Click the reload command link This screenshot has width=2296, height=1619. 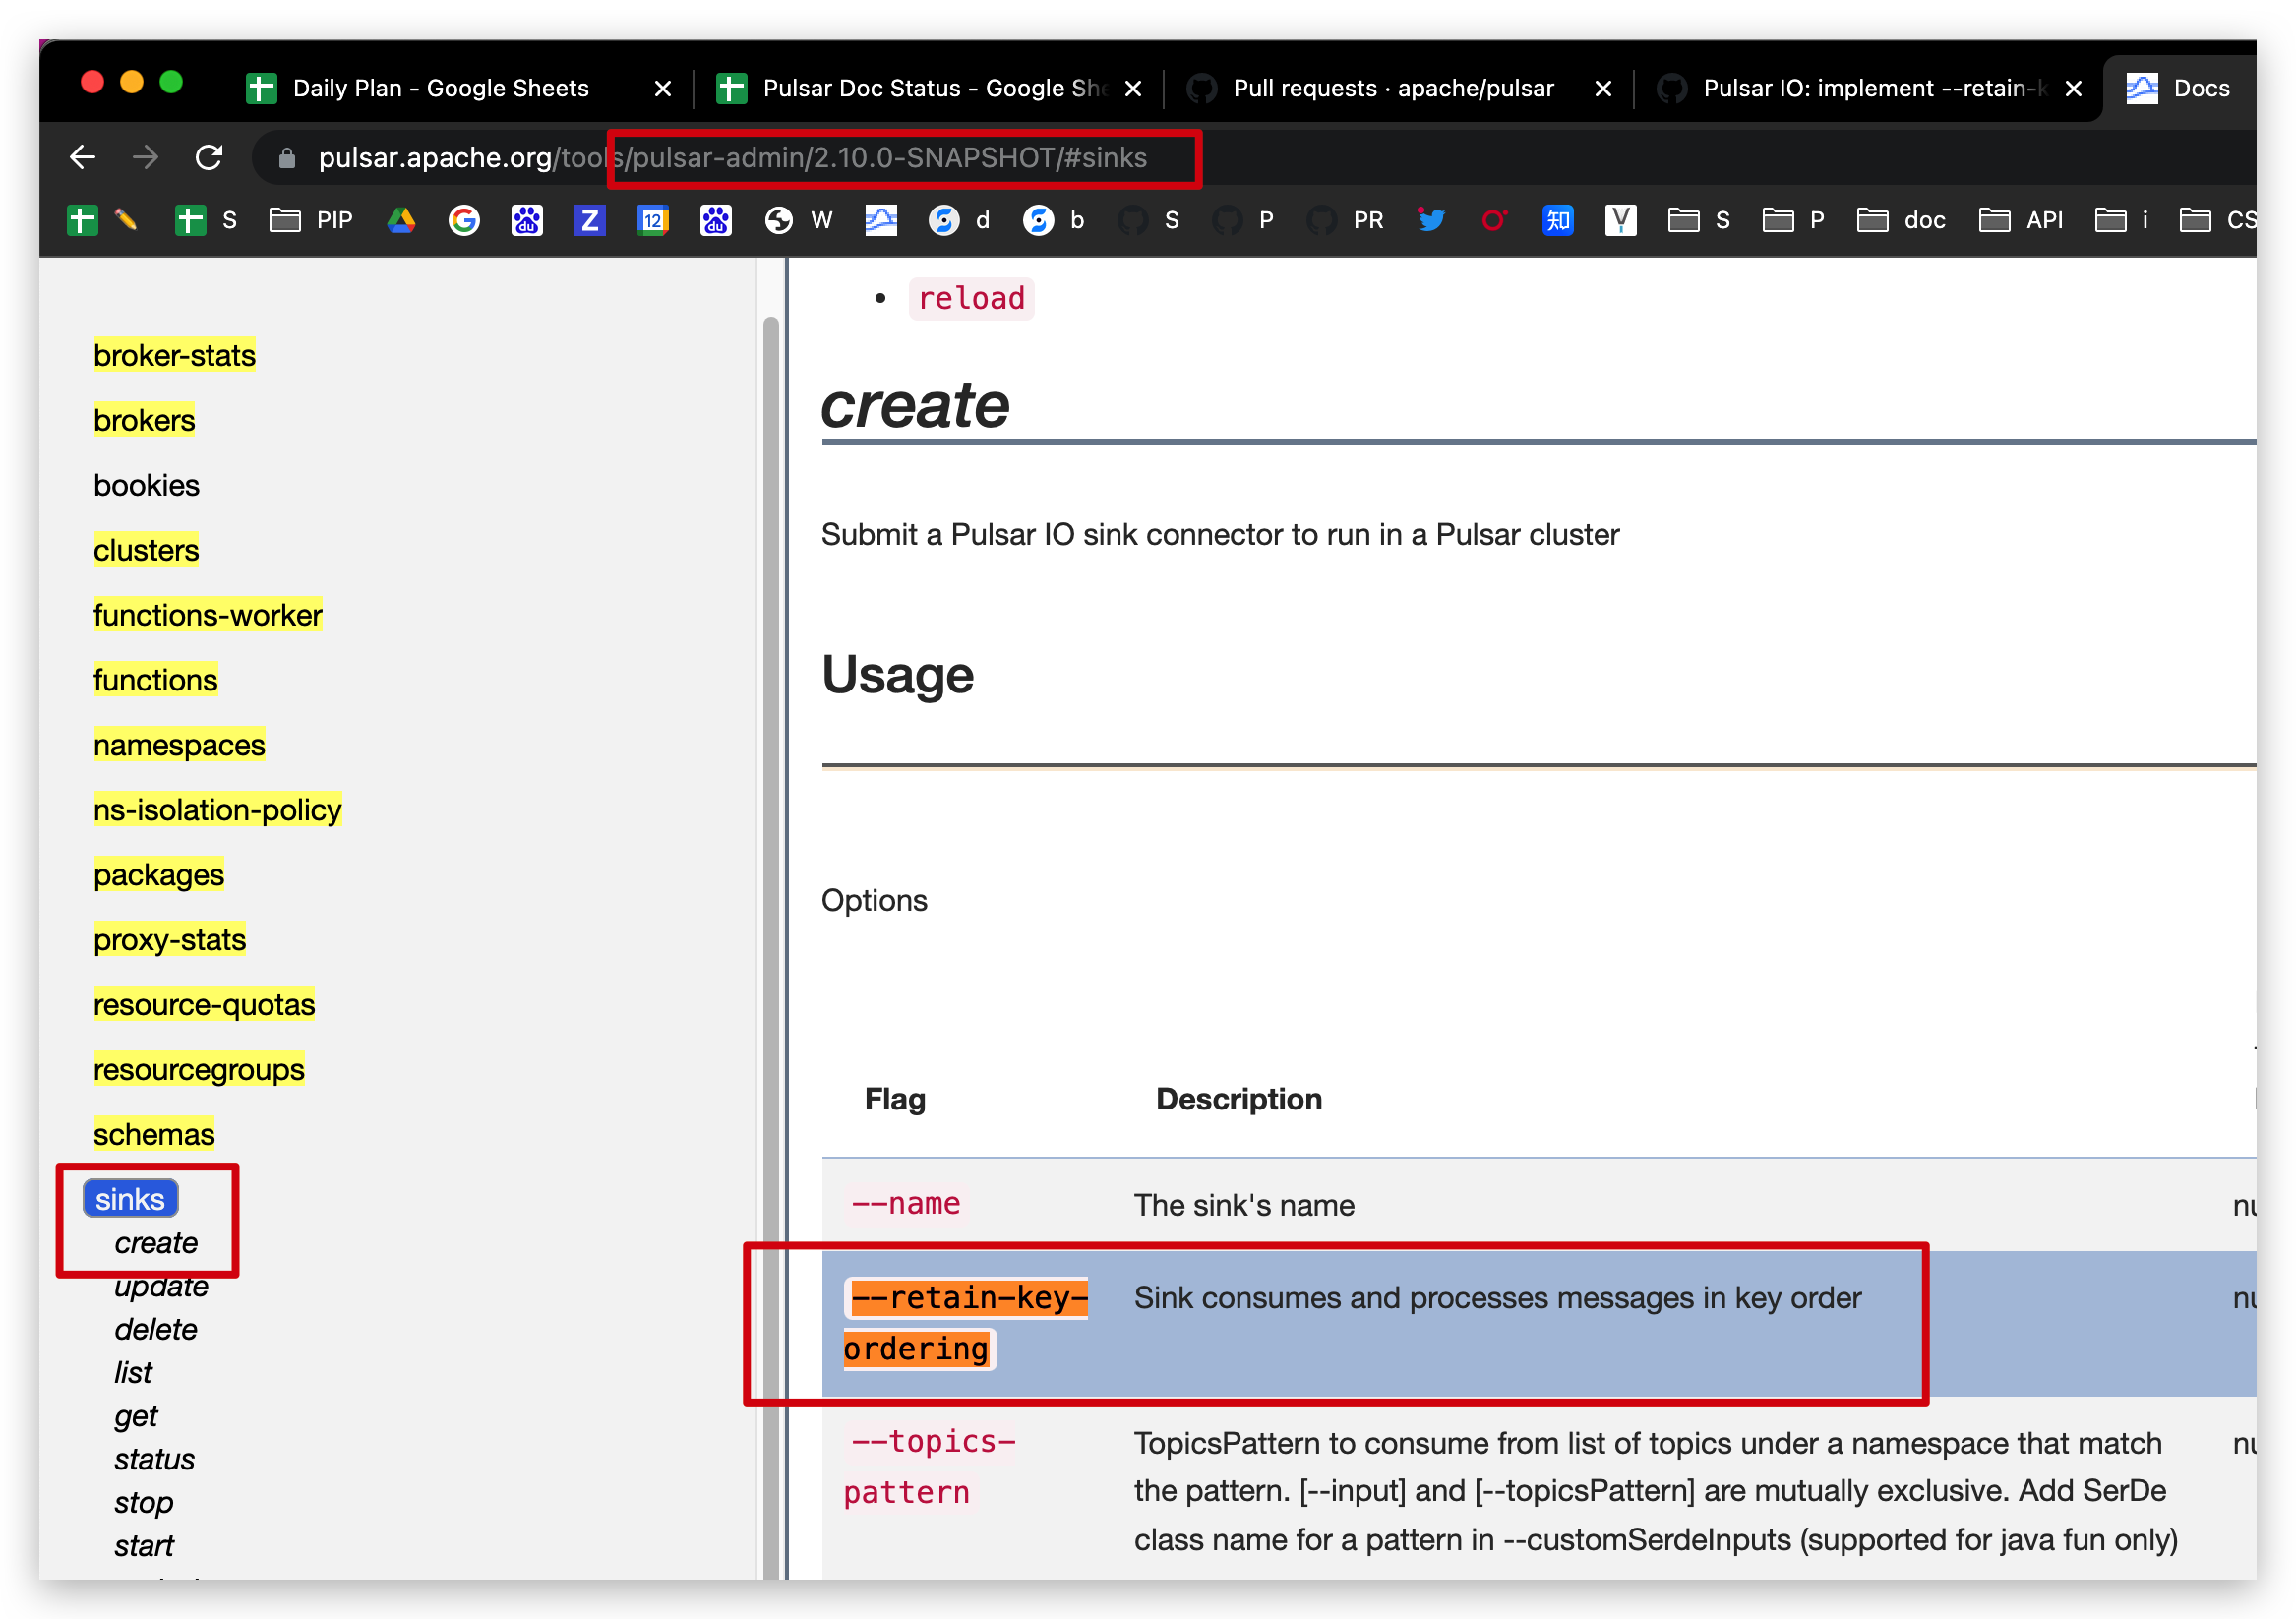[x=970, y=298]
